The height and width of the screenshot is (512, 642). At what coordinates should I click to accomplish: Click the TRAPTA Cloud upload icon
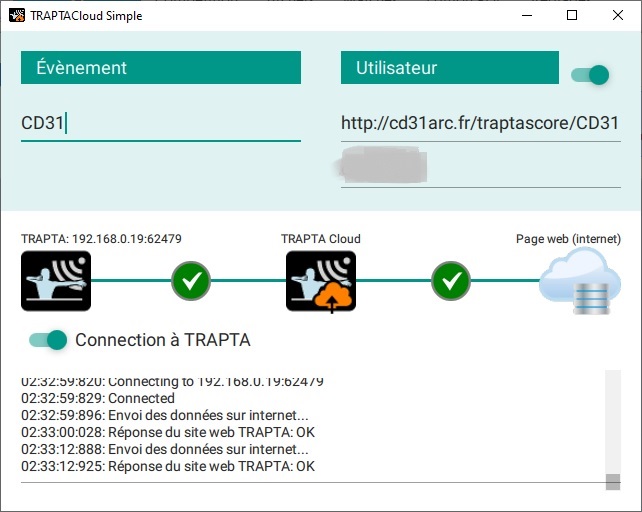(x=321, y=281)
